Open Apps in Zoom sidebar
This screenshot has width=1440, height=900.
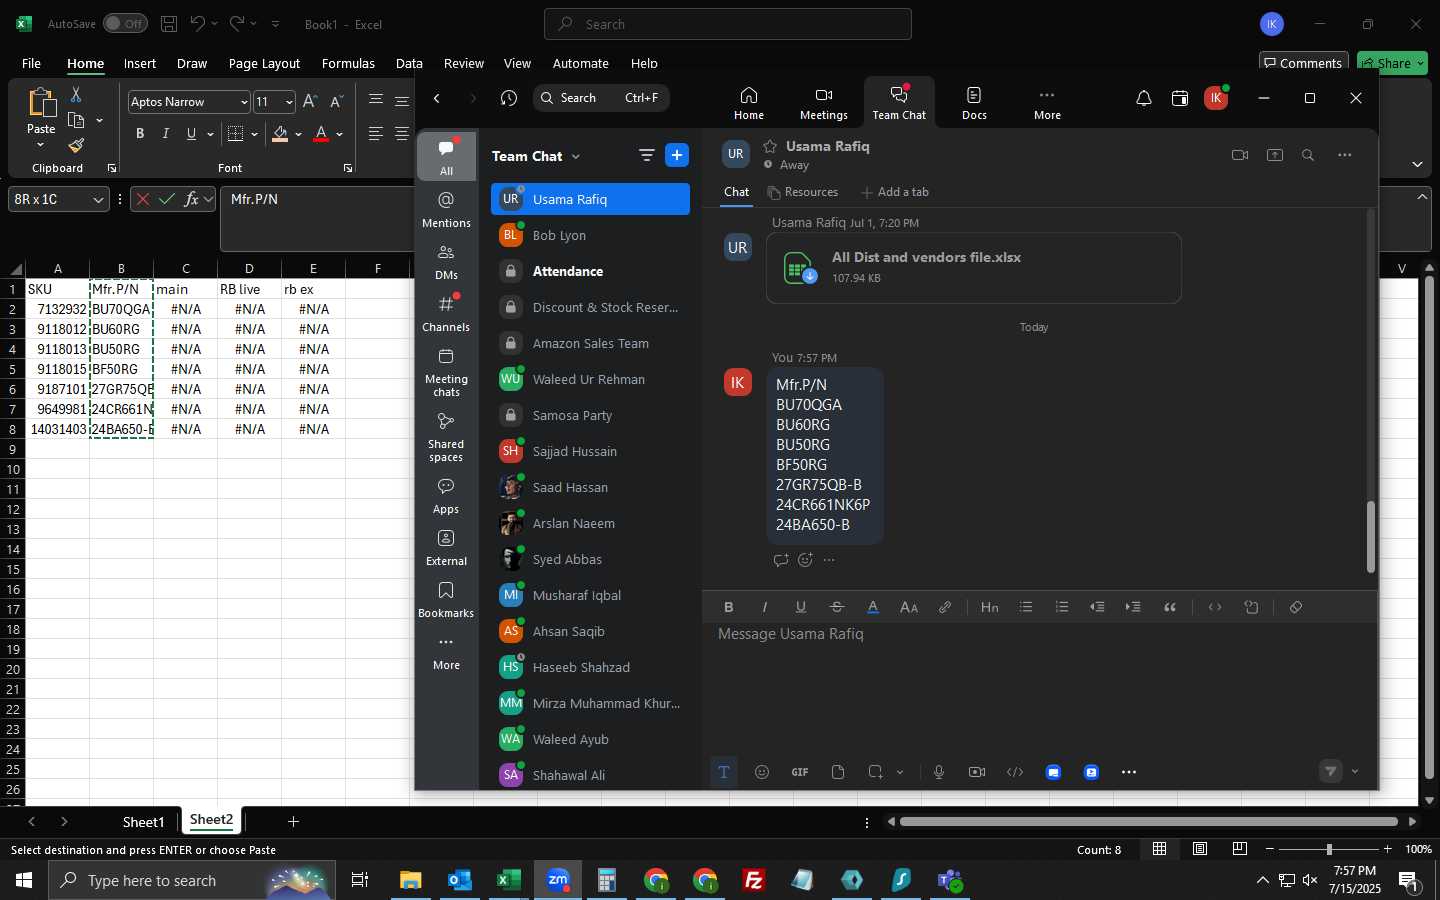(446, 496)
